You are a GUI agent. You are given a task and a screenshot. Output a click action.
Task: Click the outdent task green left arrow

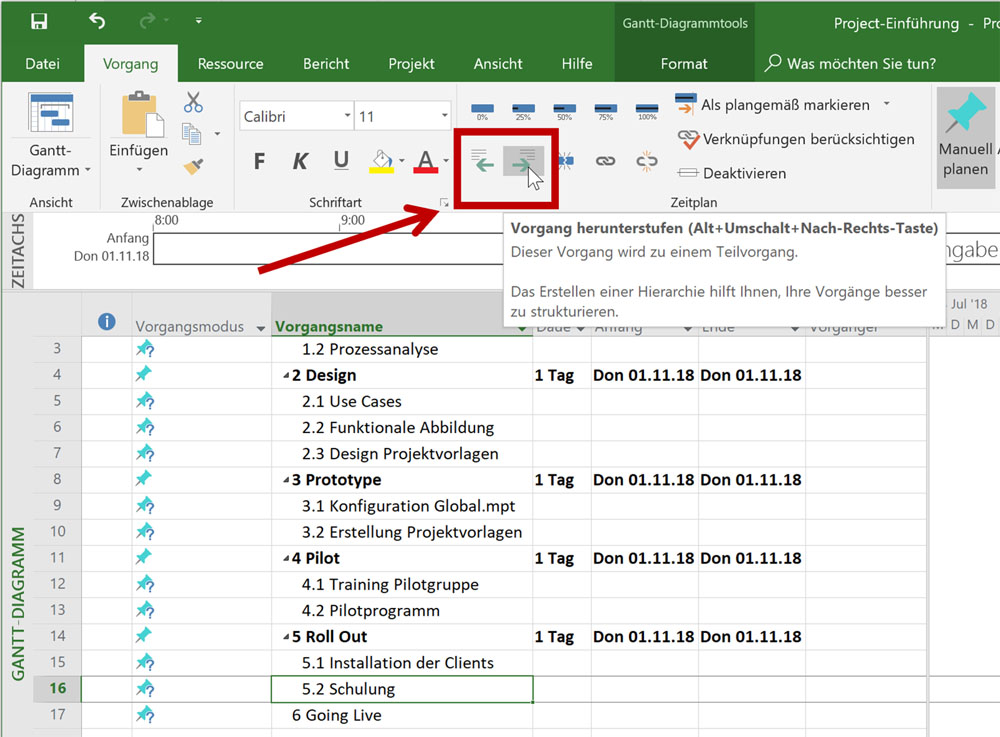[483, 161]
